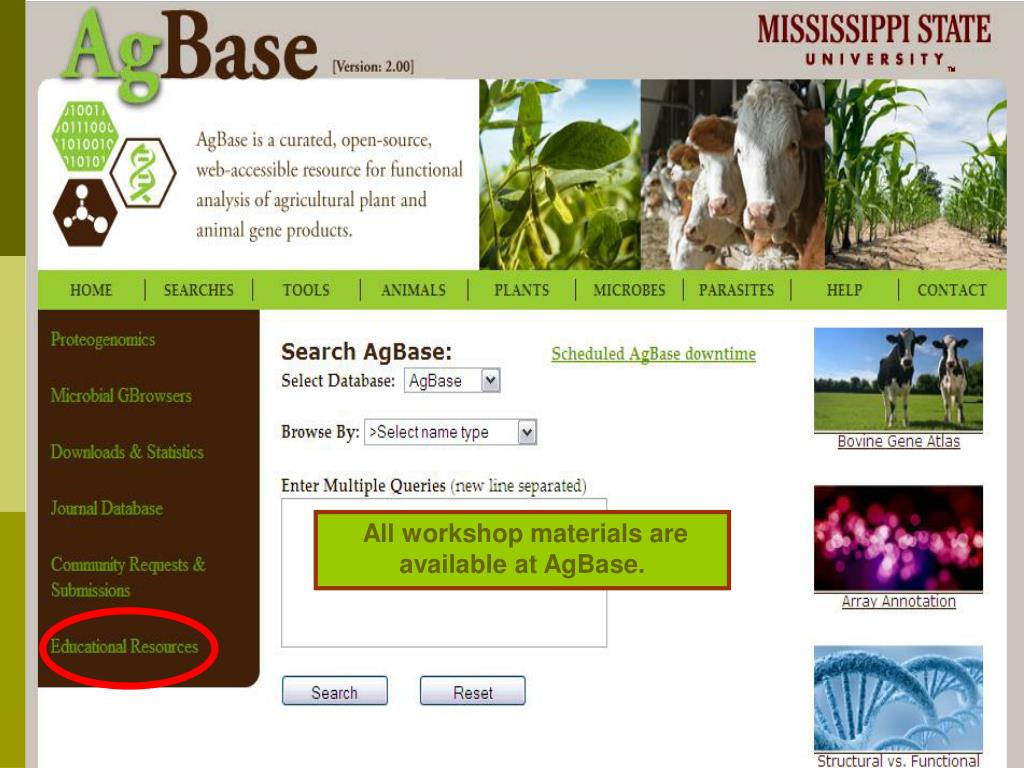Screen dimensions: 1024x768
Task: Open the Structural vs. Functional DNA thumbnail
Action: pyautogui.click(x=898, y=698)
